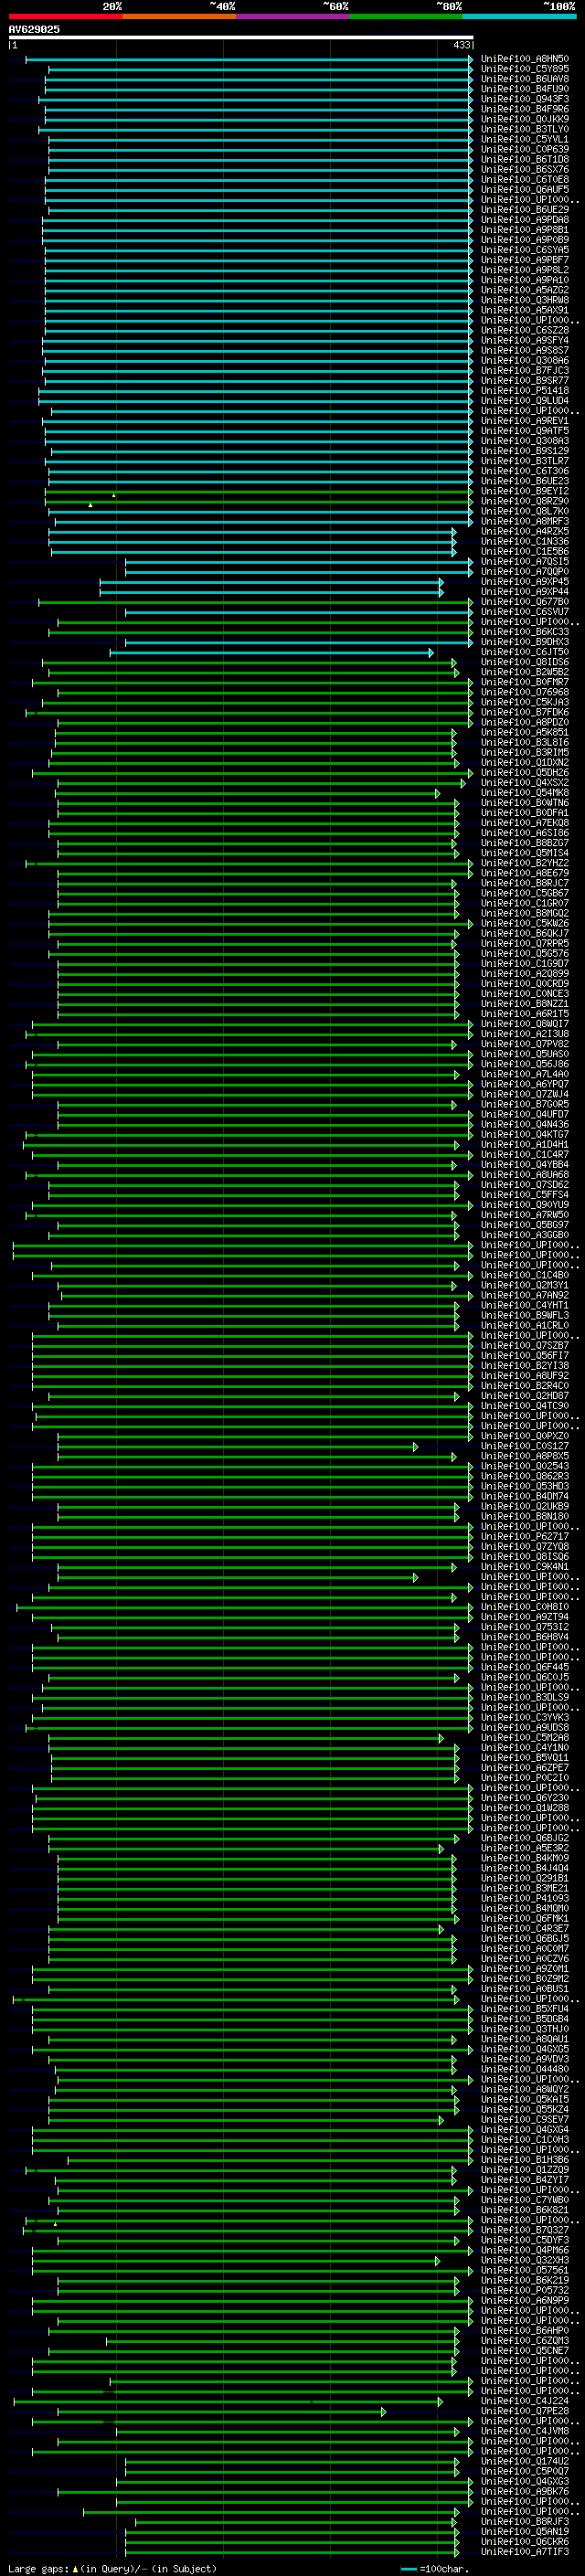Click the UniRef100_O76968 hit name
Image resolution: width=585 pixels, height=2576 pixels.
(x=524, y=692)
